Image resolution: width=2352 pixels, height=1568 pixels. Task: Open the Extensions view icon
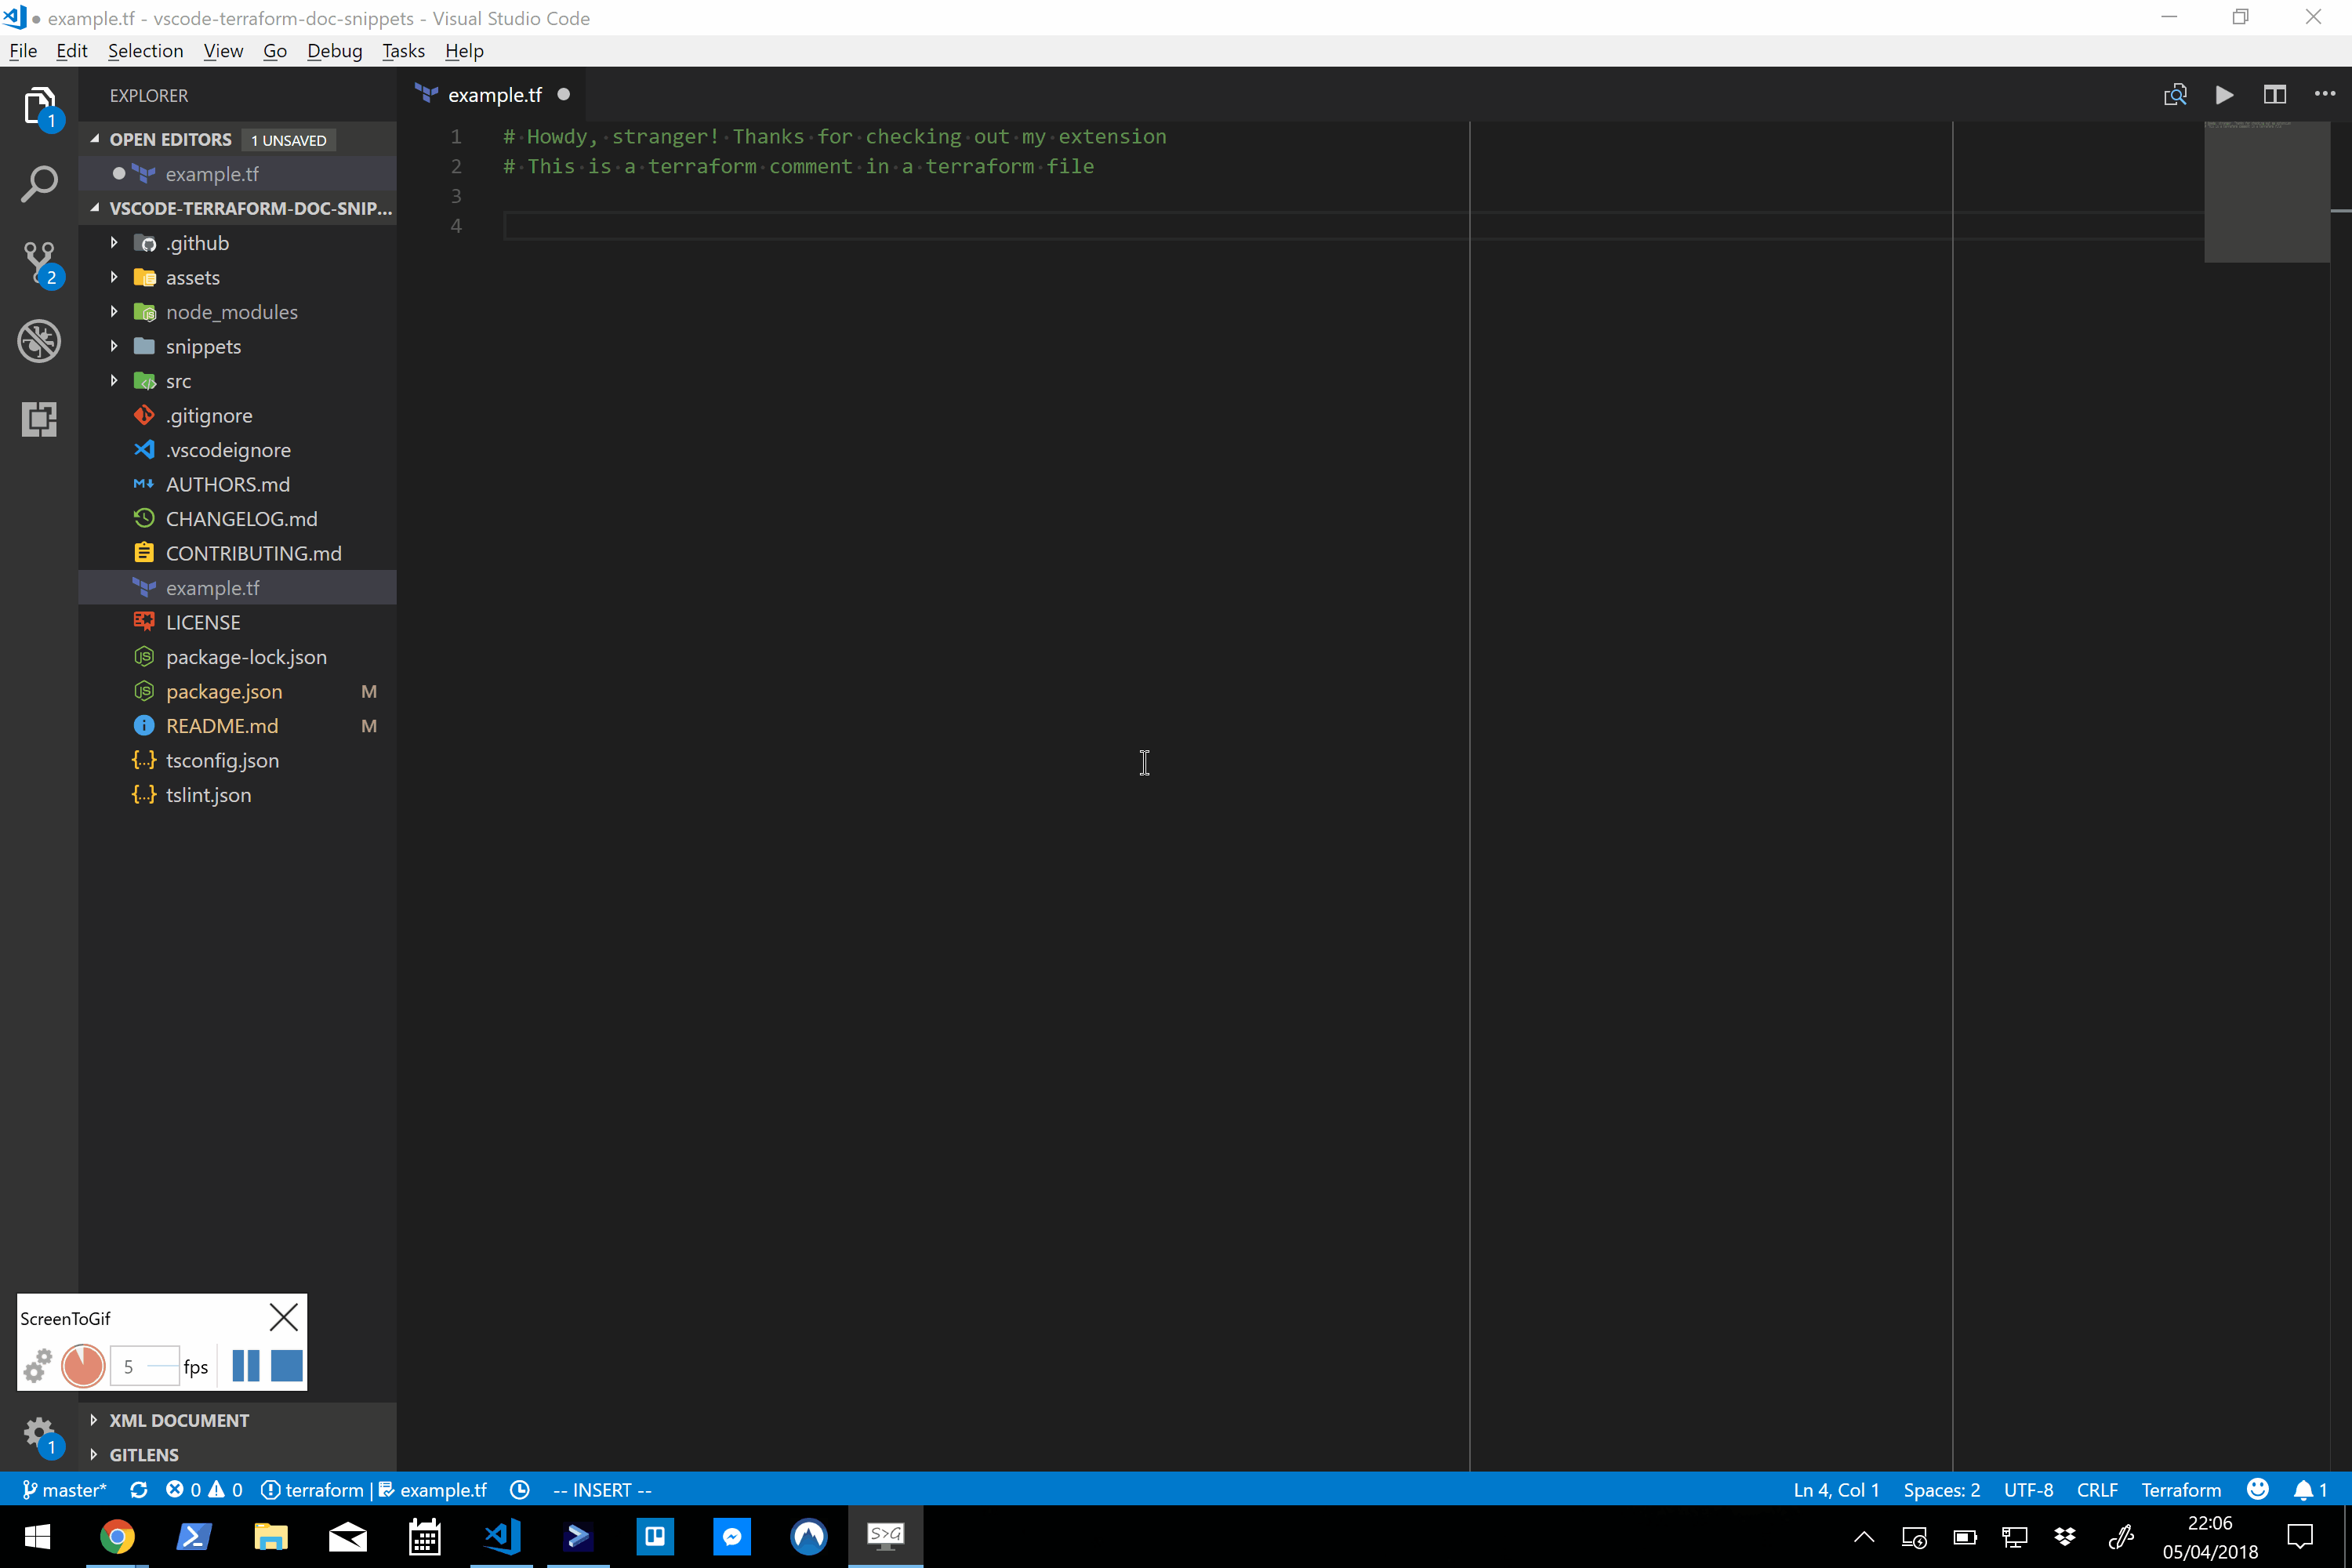point(39,419)
